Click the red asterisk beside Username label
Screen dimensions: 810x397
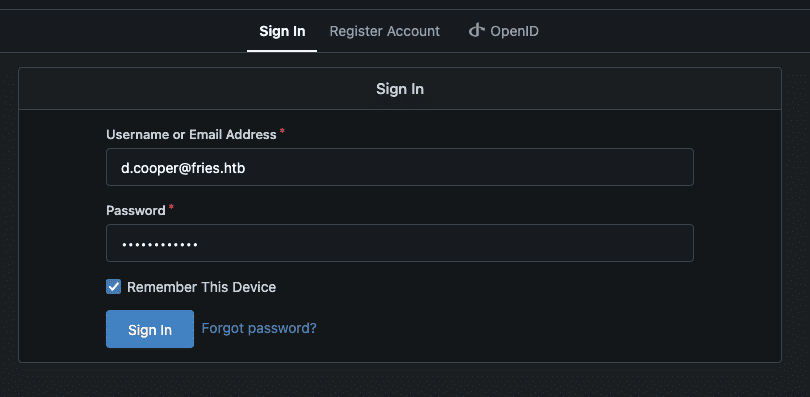(282, 132)
